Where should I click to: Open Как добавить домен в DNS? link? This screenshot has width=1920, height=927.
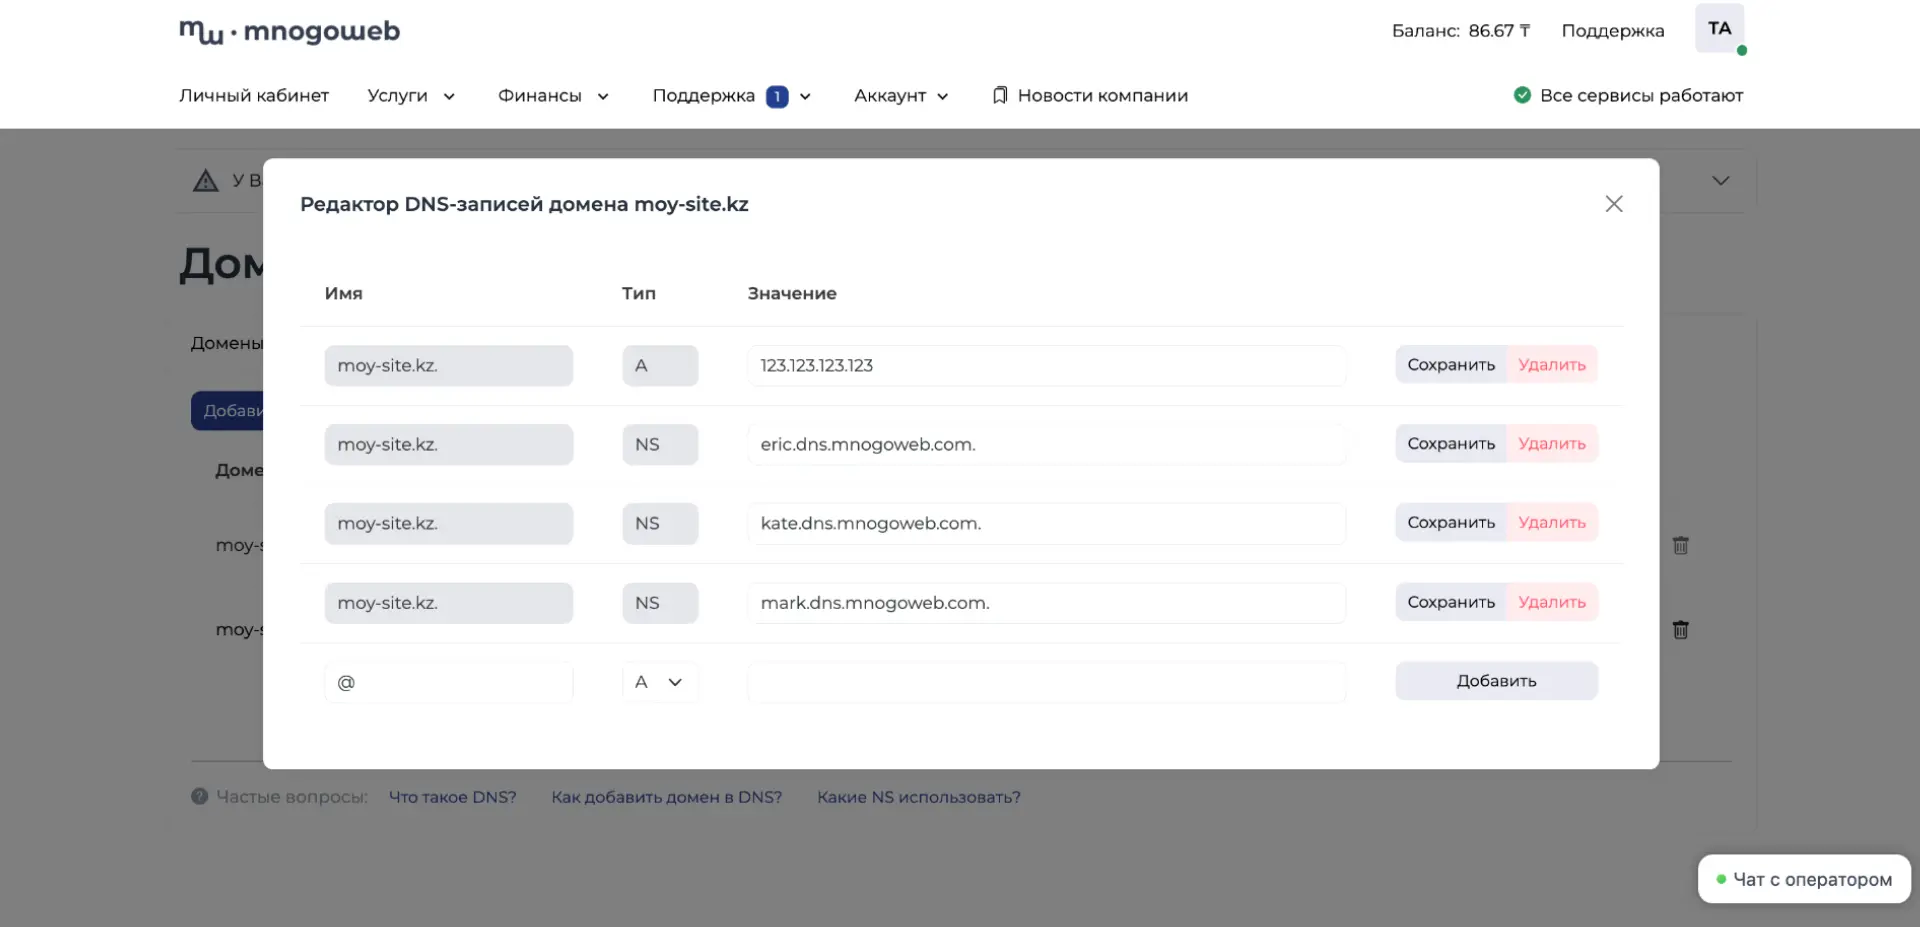(x=667, y=797)
